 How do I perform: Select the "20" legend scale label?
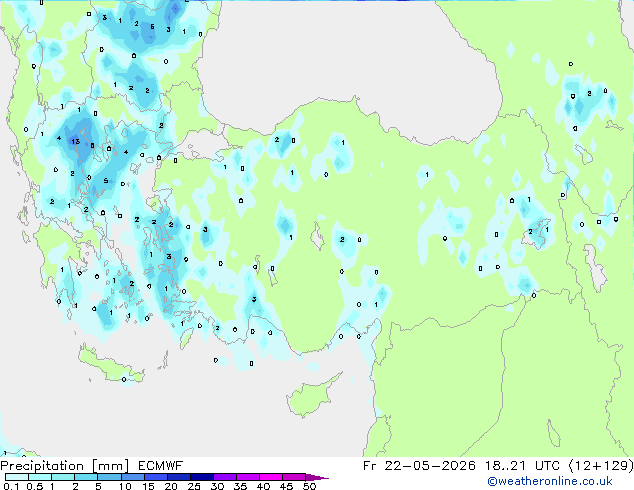pos(171,486)
